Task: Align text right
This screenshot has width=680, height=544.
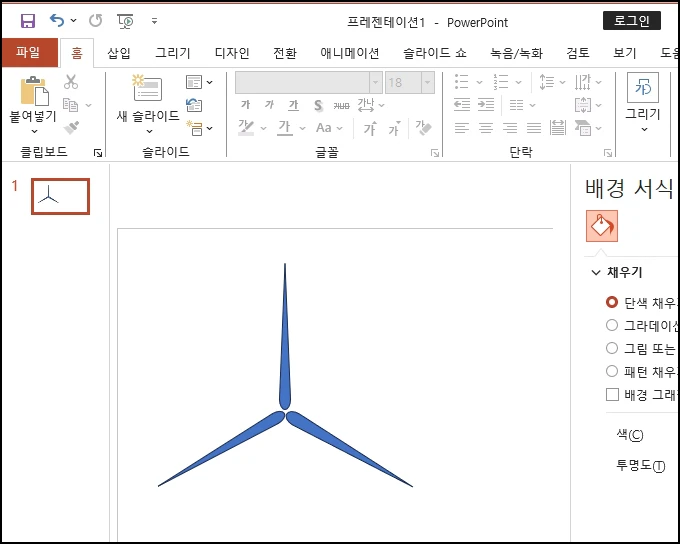Action: (510, 128)
